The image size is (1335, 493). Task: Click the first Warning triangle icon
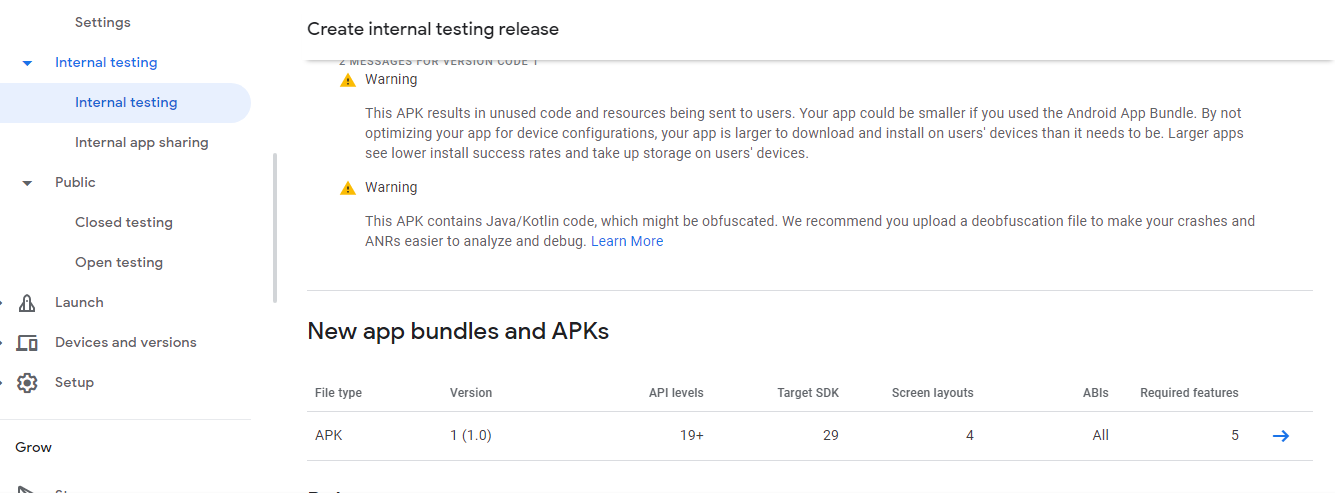tap(348, 80)
